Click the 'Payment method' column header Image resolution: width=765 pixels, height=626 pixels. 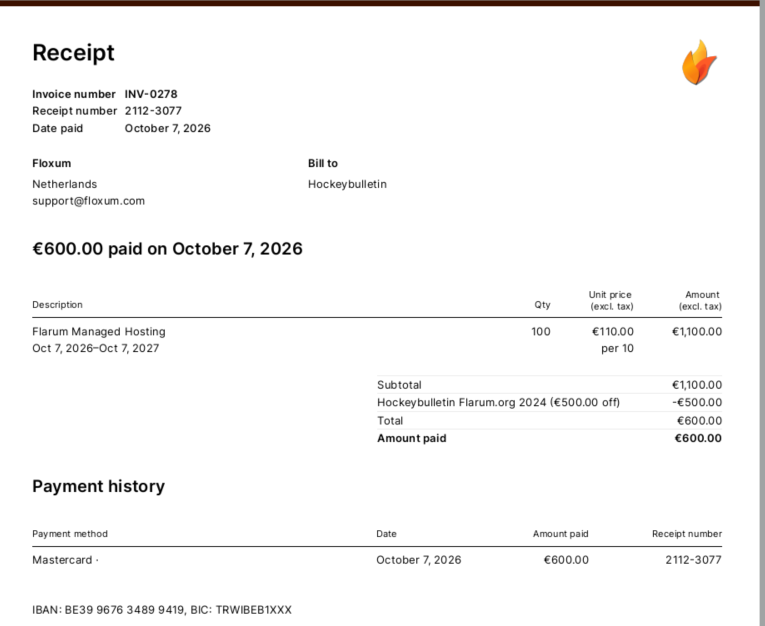(x=70, y=534)
